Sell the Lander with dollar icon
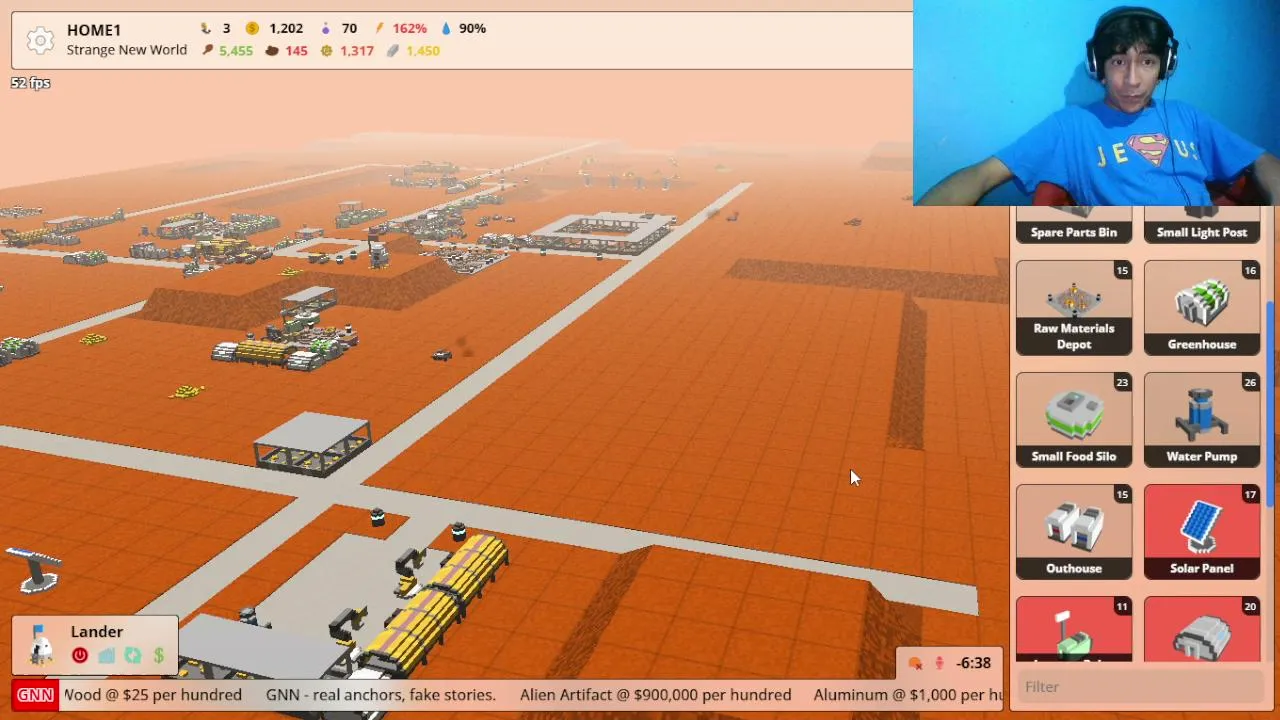The image size is (1280, 720). (x=158, y=656)
